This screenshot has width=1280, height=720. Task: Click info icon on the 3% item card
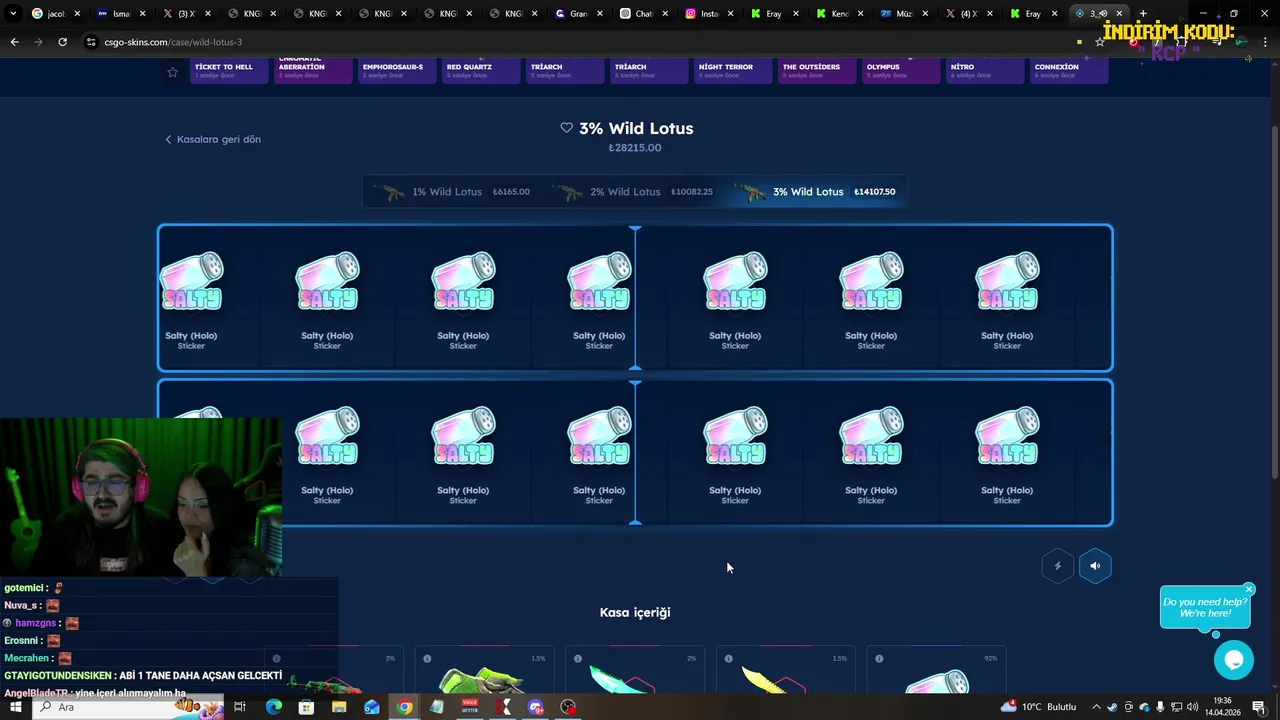(276, 658)
